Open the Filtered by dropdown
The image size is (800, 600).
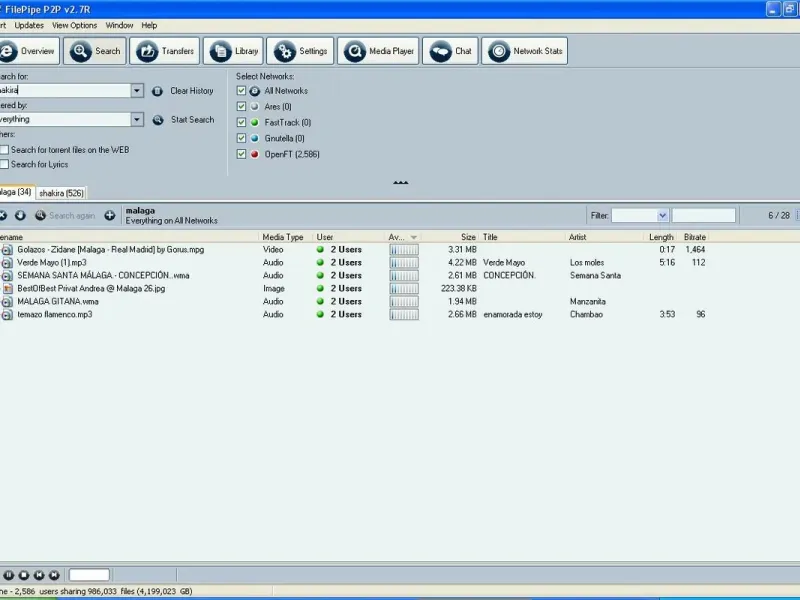[137, 120]
